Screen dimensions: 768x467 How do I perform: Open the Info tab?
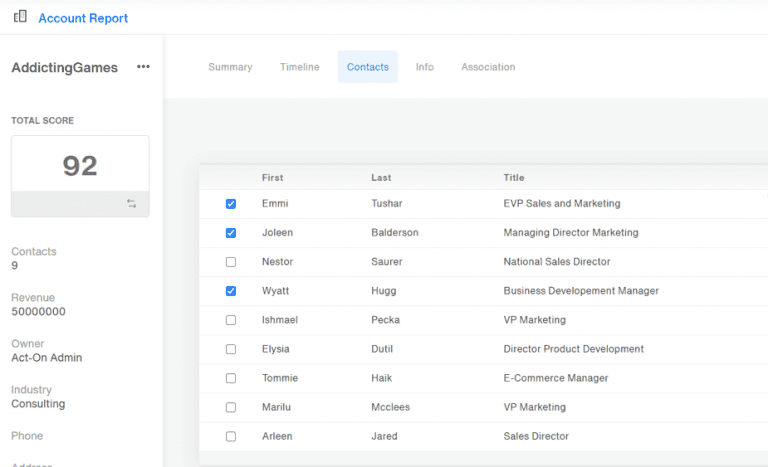425,67
